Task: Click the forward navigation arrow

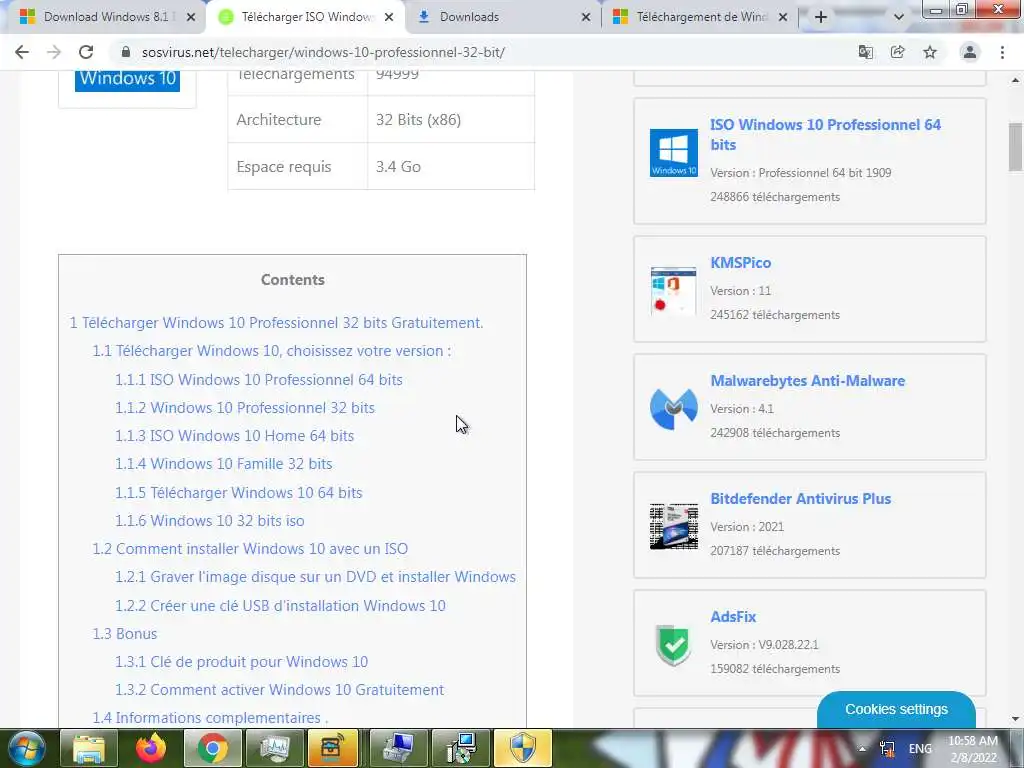Action: 54,52
